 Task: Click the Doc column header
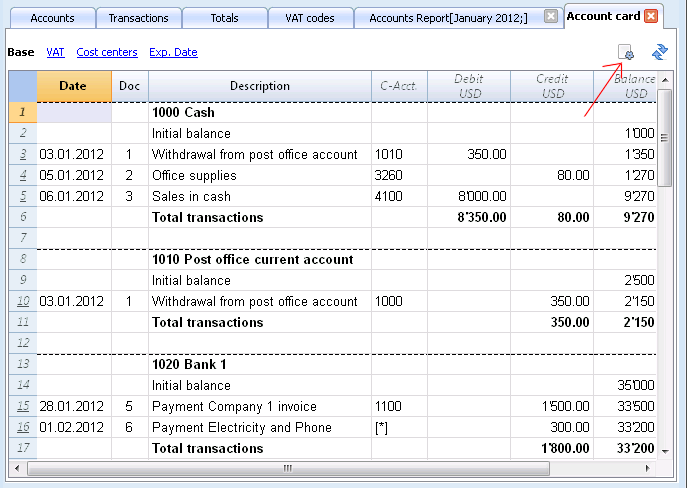tap(130, 86)
